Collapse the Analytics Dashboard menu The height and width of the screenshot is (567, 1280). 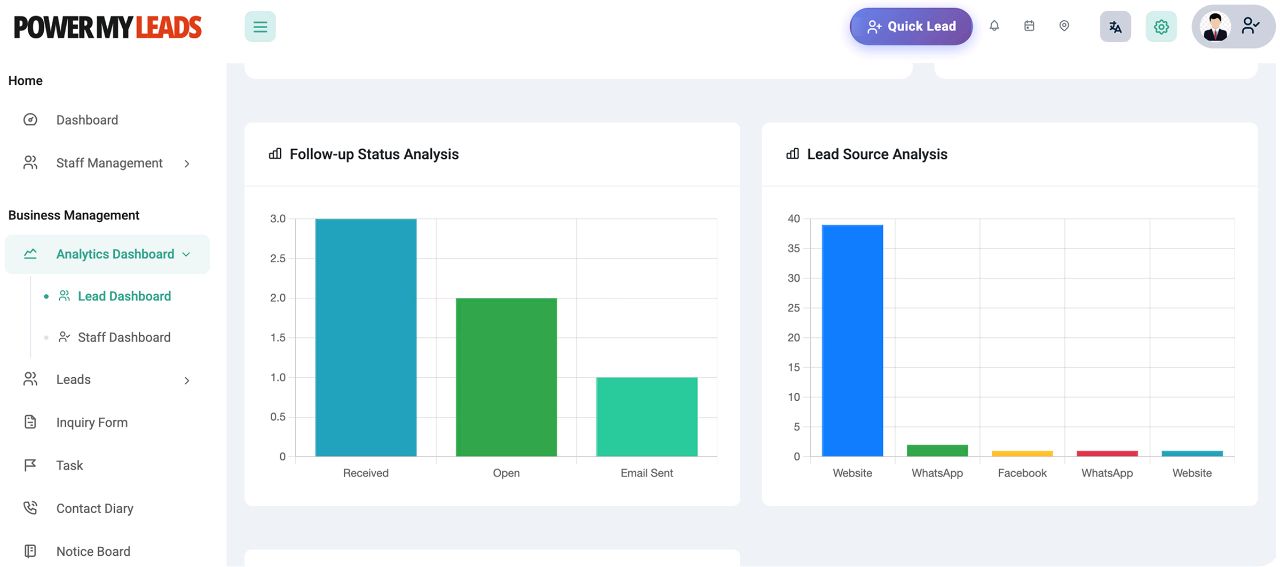[186, 255]
